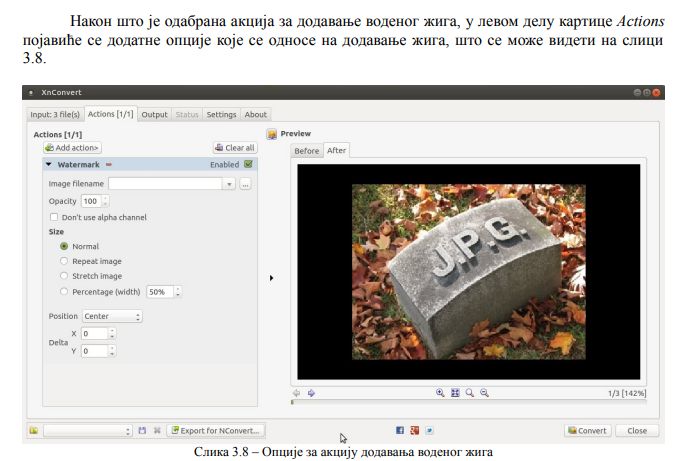The height and width of the screenshot is (461, 674).
Task: Select Percentage (width) size option
Action: tap(64, 291)
